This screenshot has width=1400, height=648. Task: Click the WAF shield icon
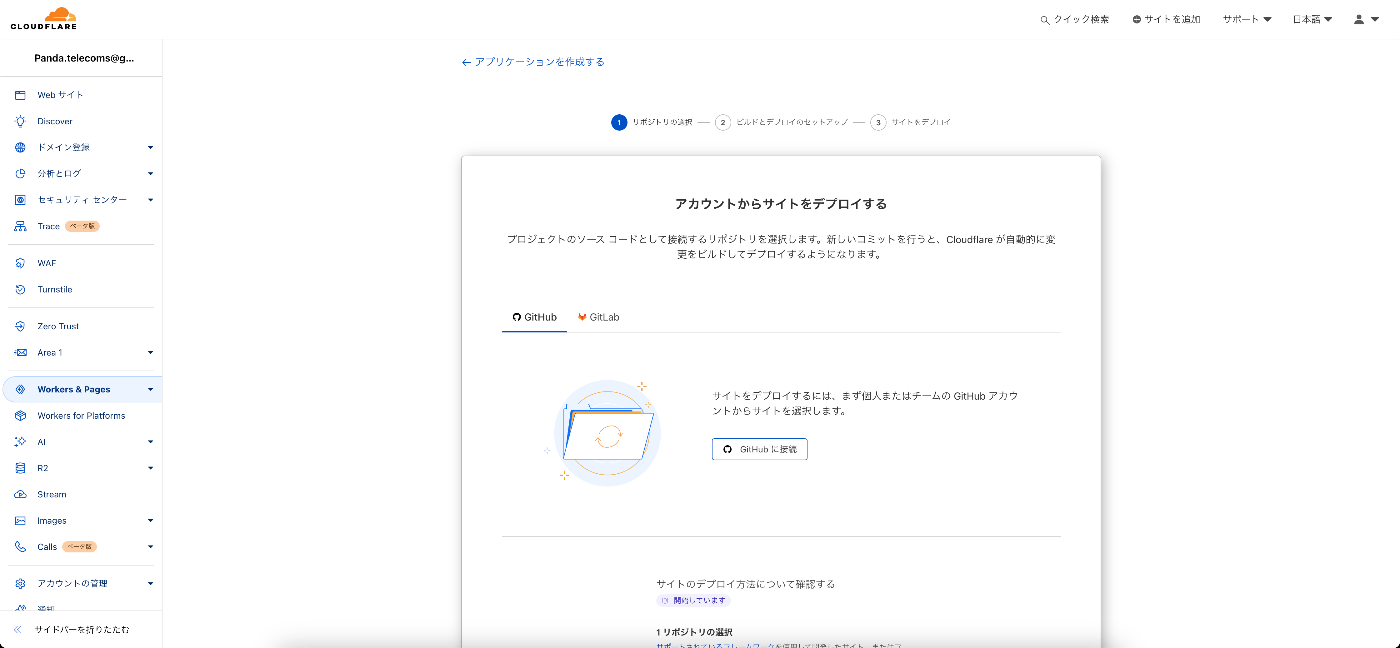coord(20,263)
